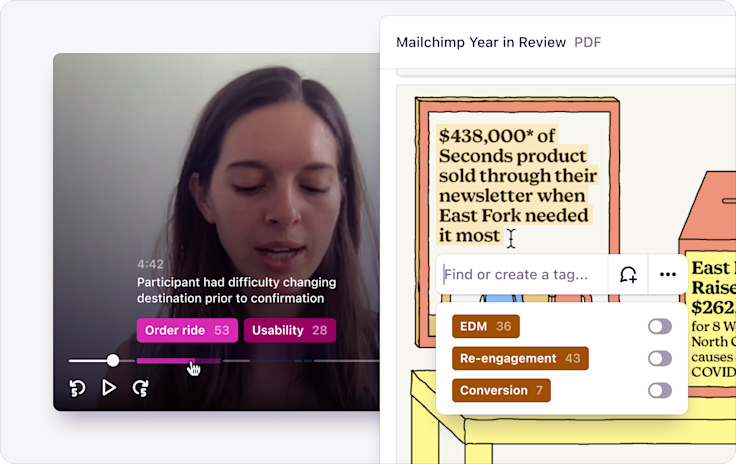Click the magenta highlighted timeline segment
Screen dimensions: 736x464
[178, 361]
